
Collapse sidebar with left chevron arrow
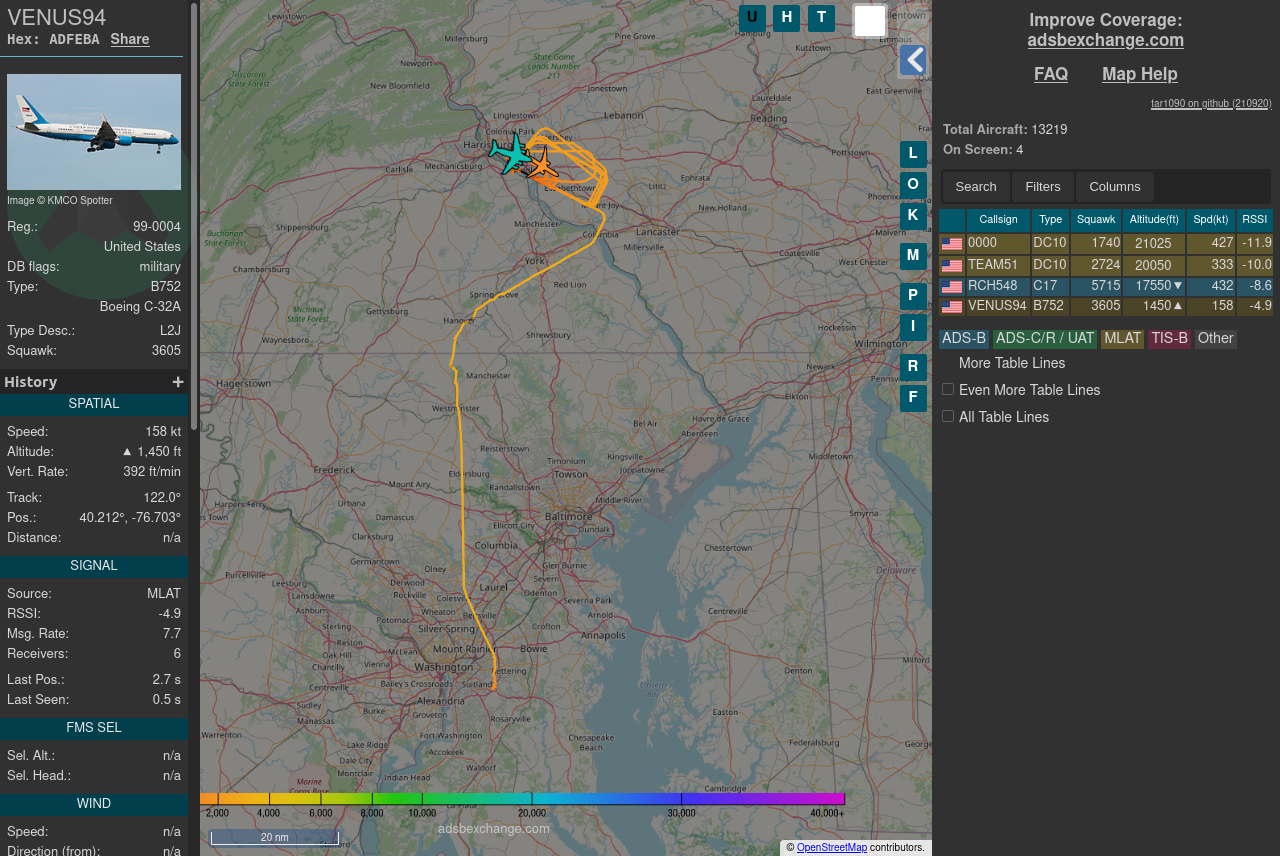coord(913,61)
